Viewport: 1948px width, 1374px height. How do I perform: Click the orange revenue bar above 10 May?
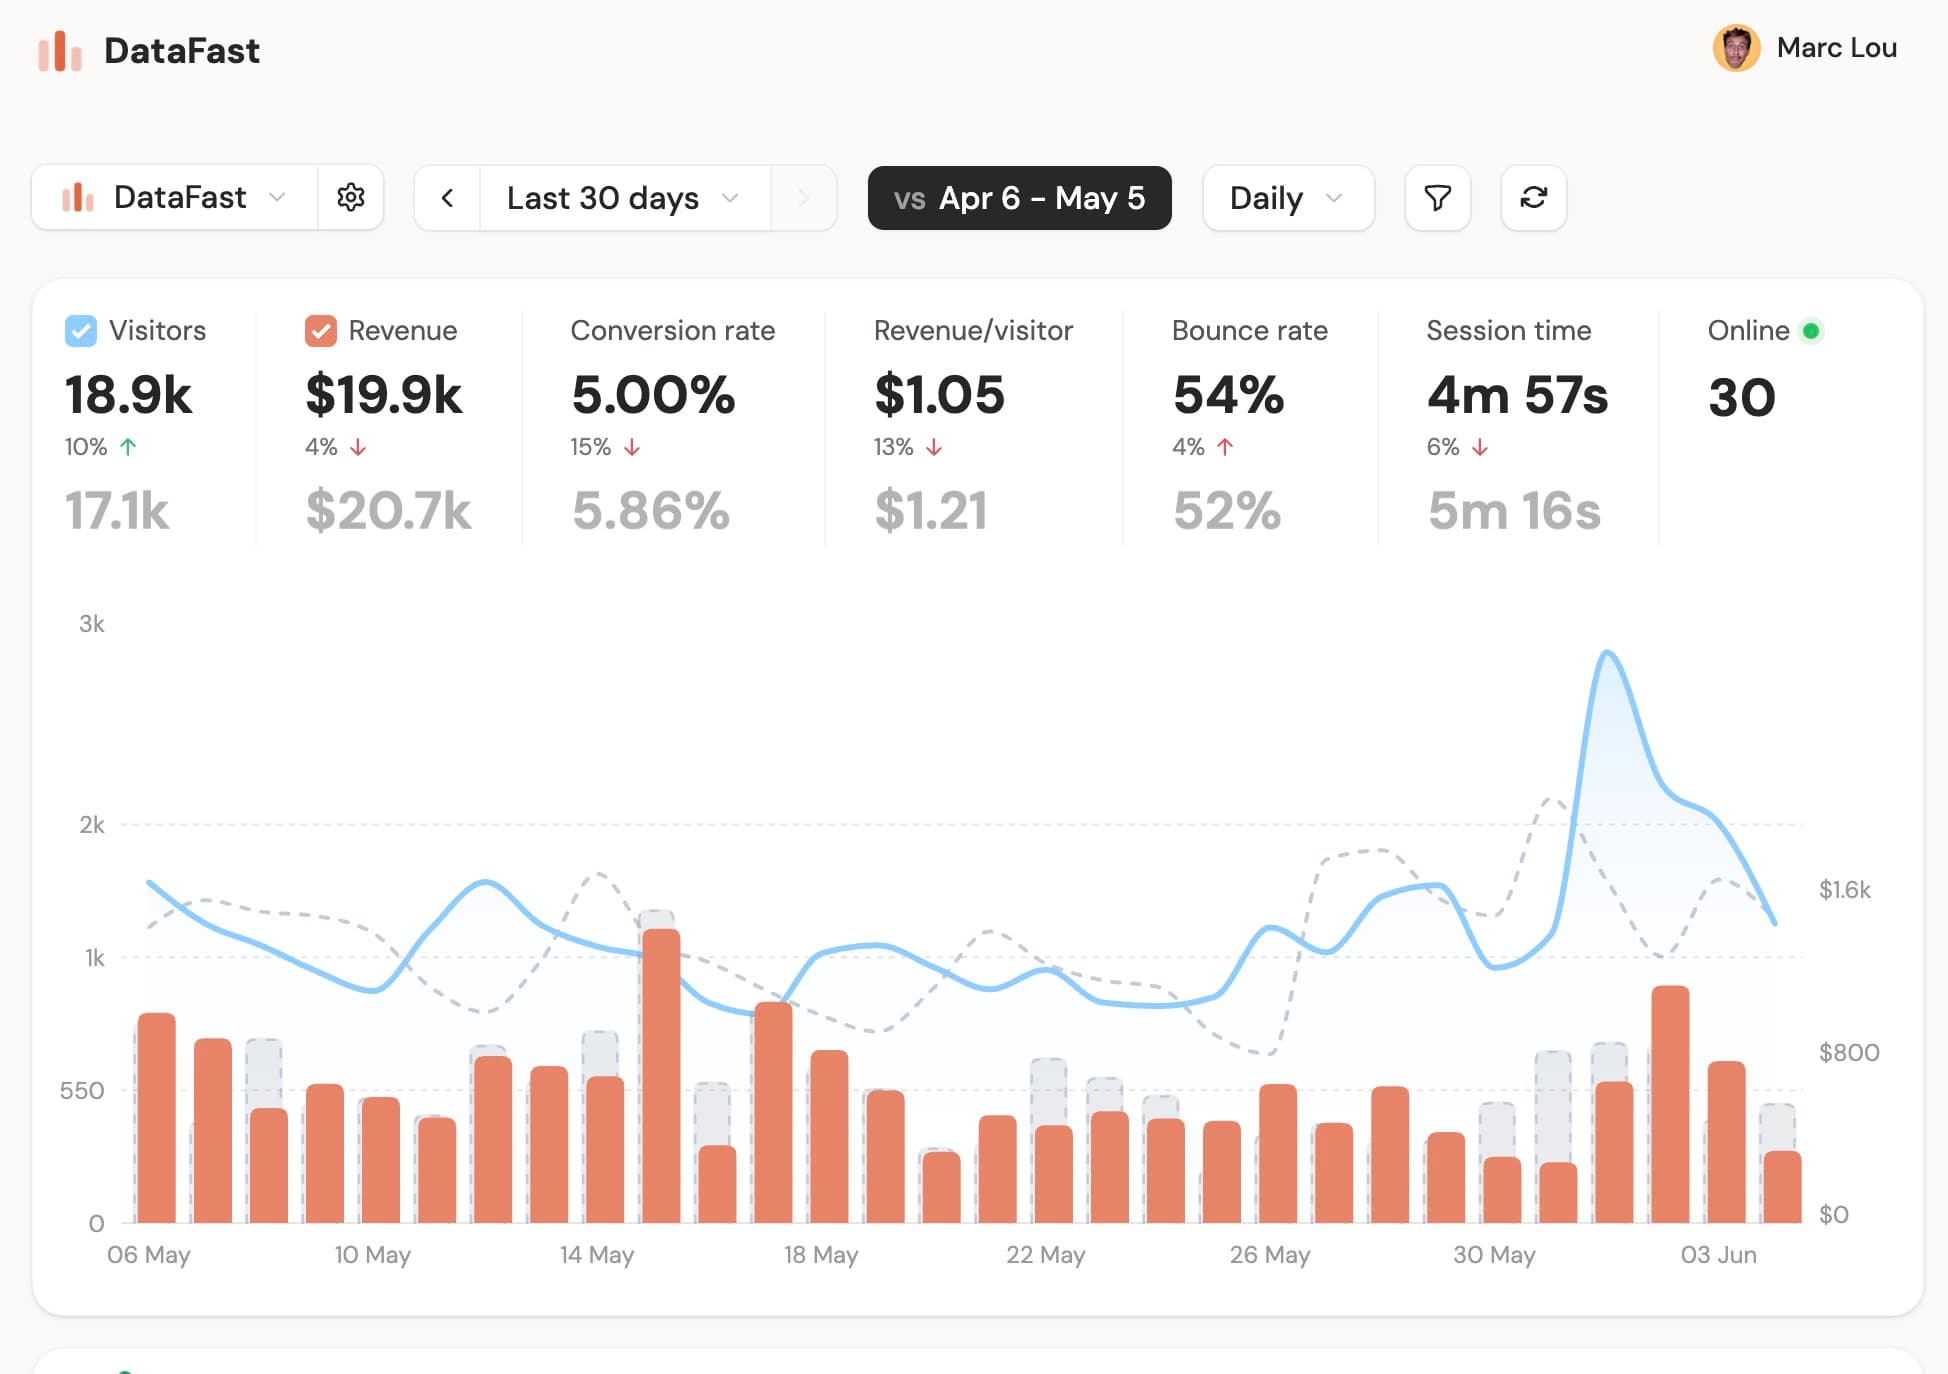coord(380,1160)
